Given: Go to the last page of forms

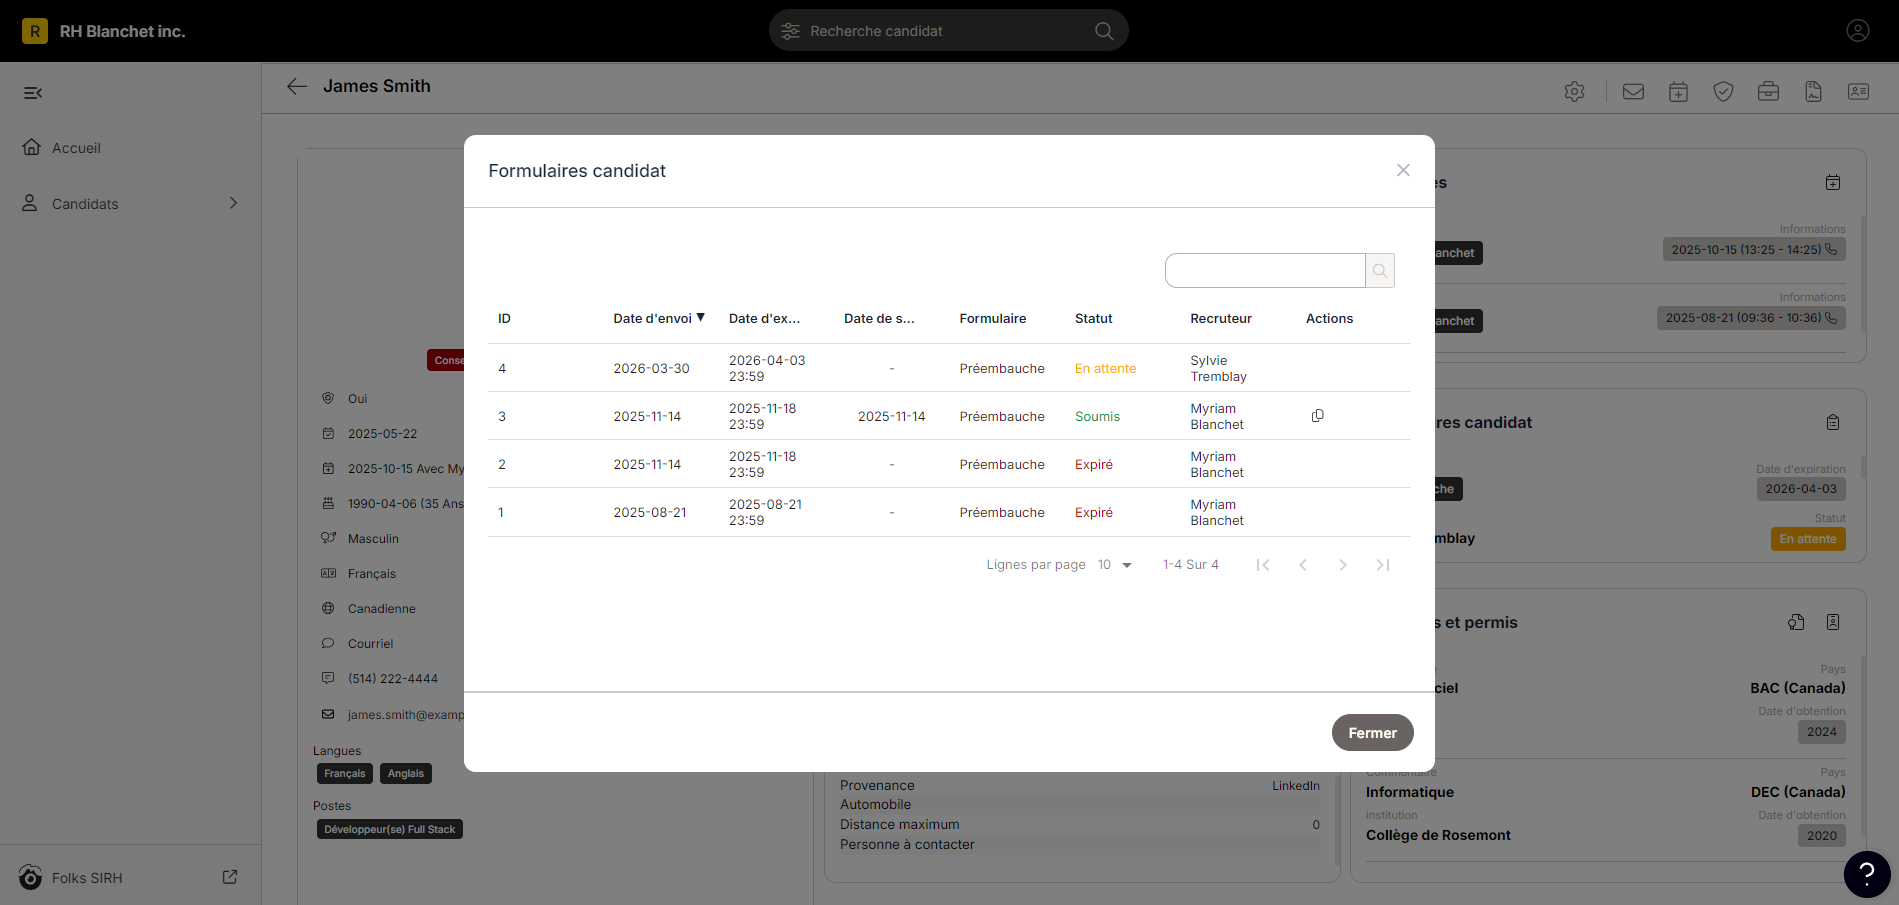Looking at the screenshot, I should coord(1383,565).
